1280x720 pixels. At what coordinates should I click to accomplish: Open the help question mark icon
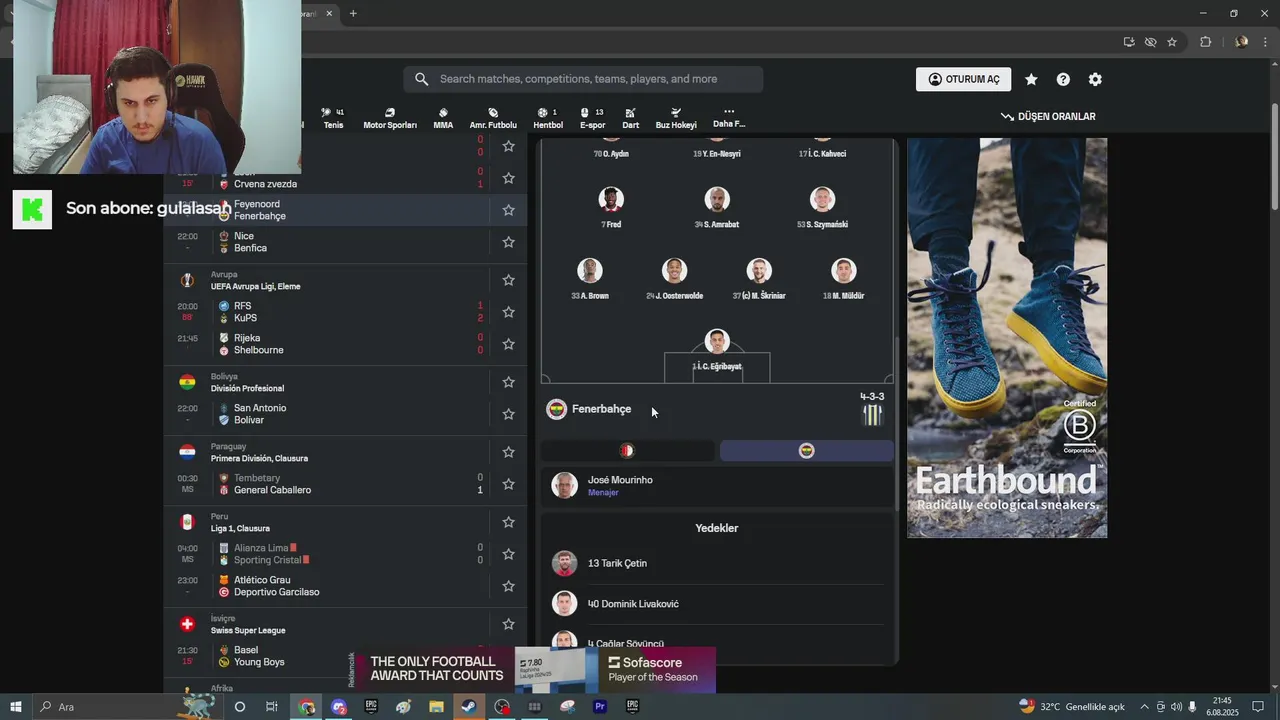pyautogui.click(x=1063, y=79)
